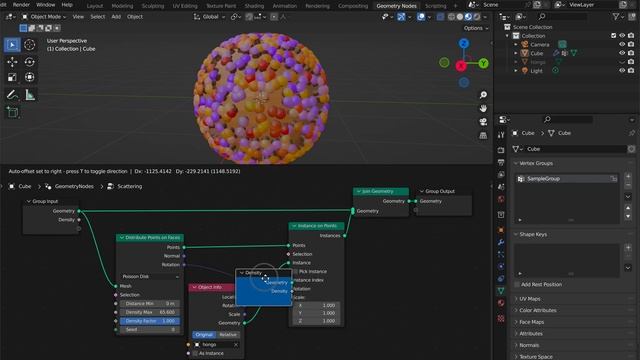Open the Help menu
Image resolution: width=640 pixels, height=360 pixels.
67,5
